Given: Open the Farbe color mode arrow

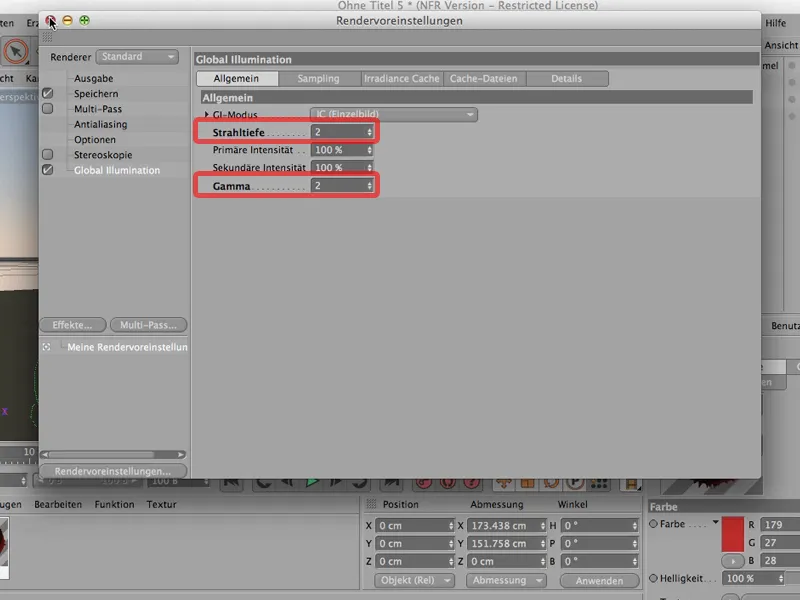Looking at the screenshot, I should click(715, 522).
